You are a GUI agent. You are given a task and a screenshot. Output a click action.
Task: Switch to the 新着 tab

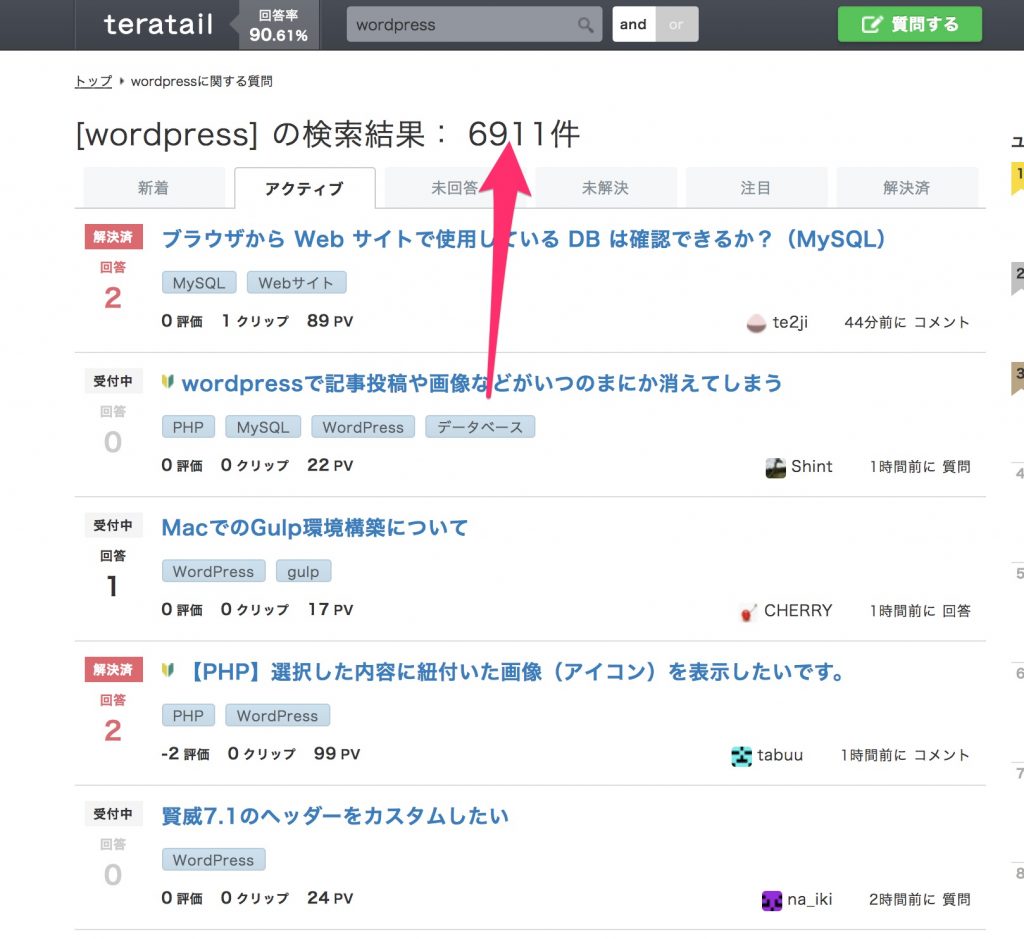(153, 188)
